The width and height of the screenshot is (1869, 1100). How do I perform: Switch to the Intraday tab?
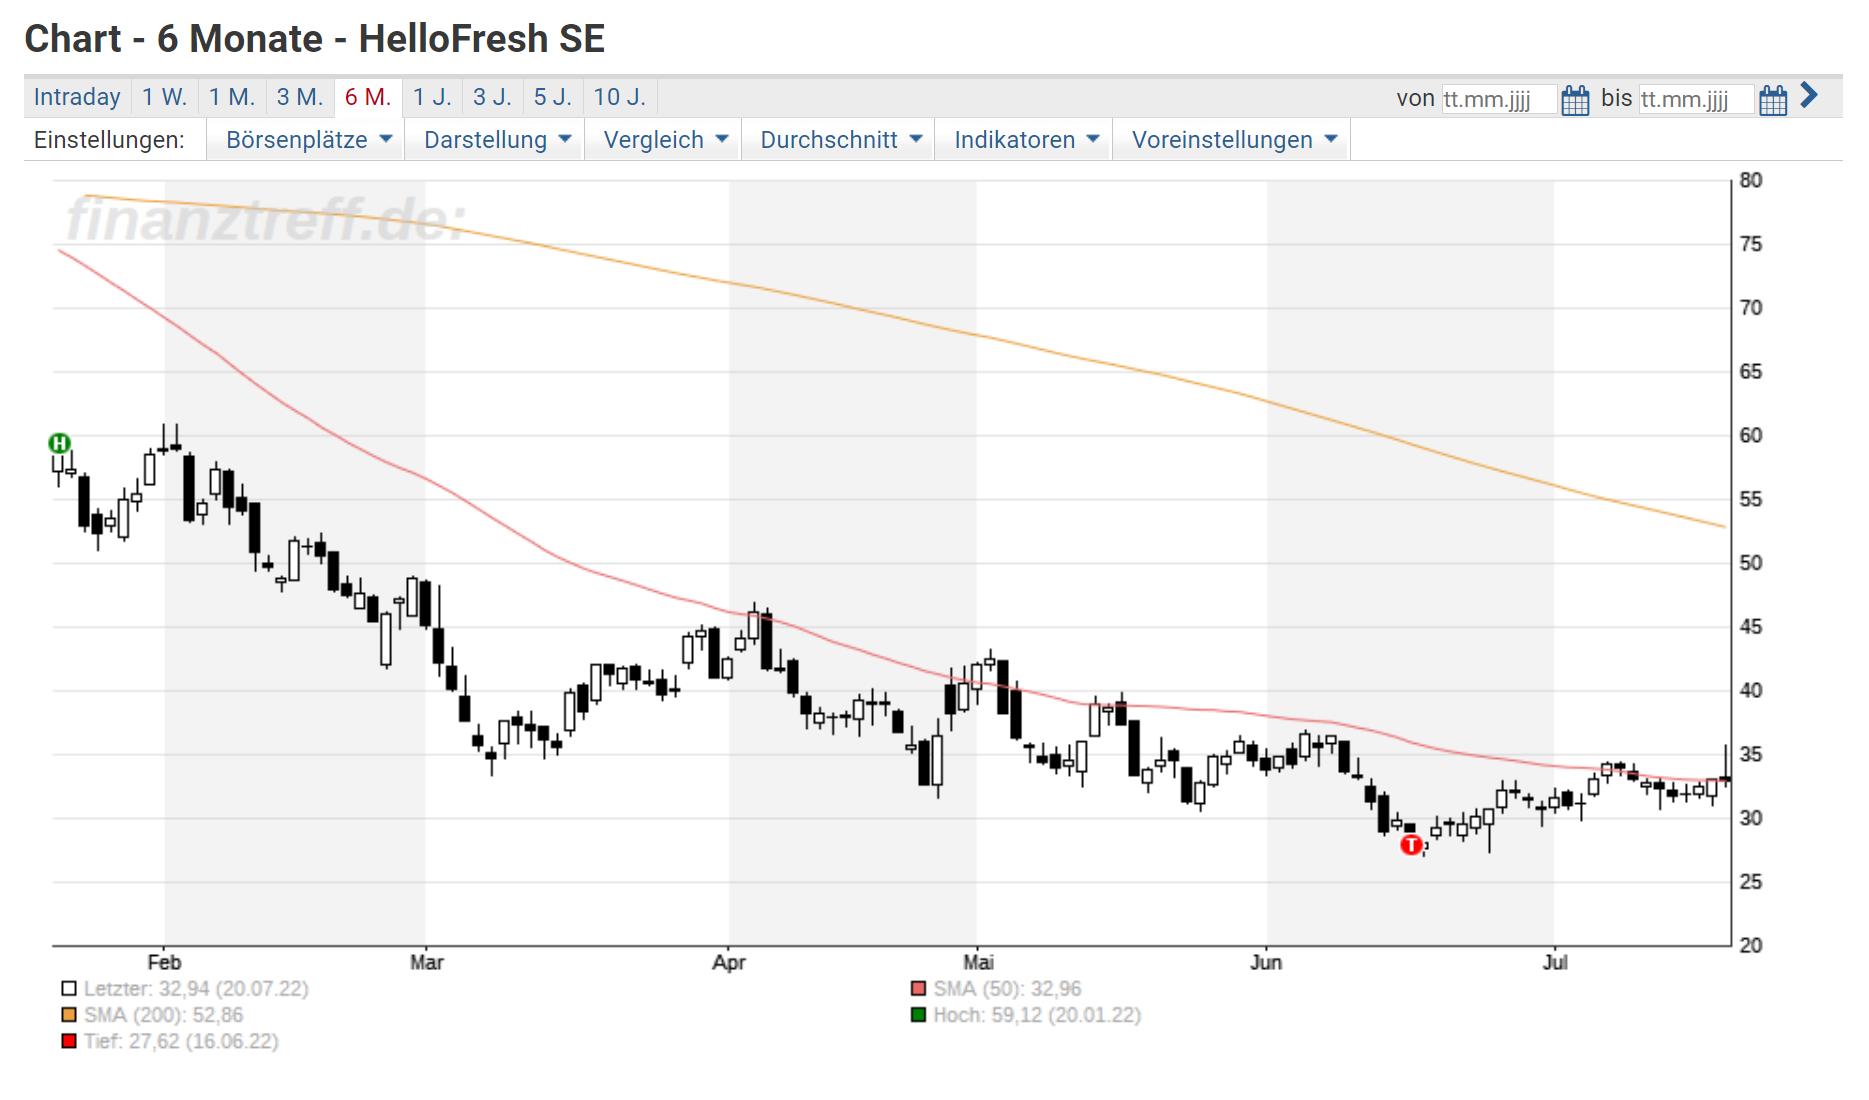[77, 97]
